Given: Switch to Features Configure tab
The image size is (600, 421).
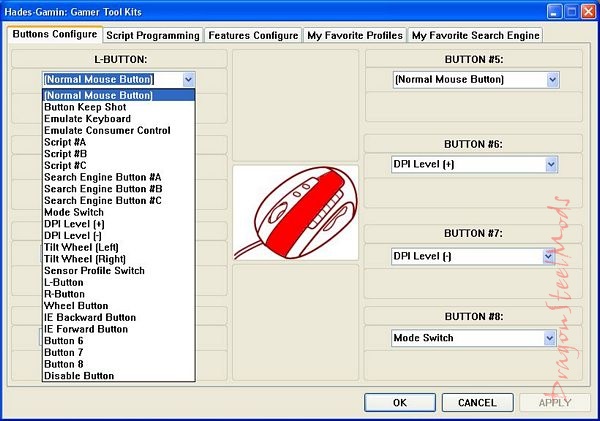Looking at the screenshot, I should pyautogui.click(x=253, y=35).
